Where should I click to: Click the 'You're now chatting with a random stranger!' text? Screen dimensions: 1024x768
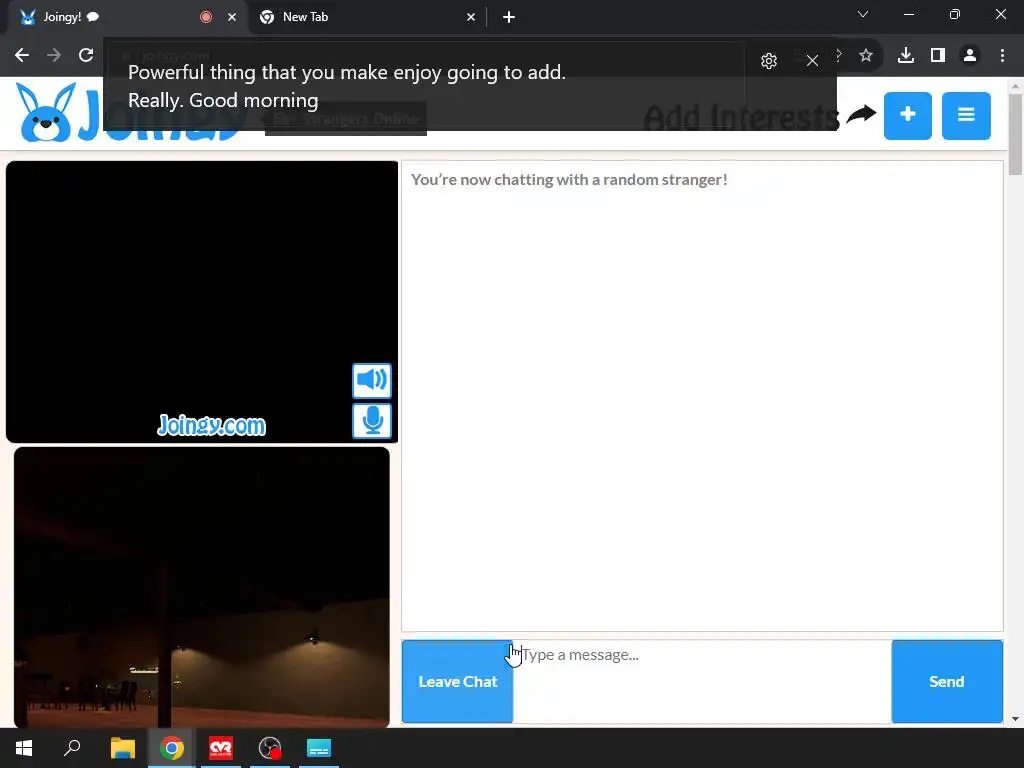tap(569, 180)
